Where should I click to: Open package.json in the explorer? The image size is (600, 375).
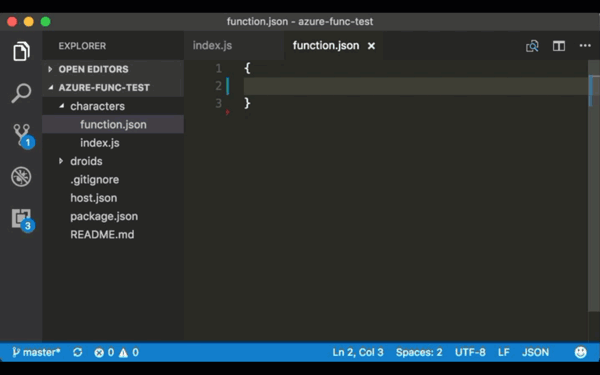coord(104,216)
